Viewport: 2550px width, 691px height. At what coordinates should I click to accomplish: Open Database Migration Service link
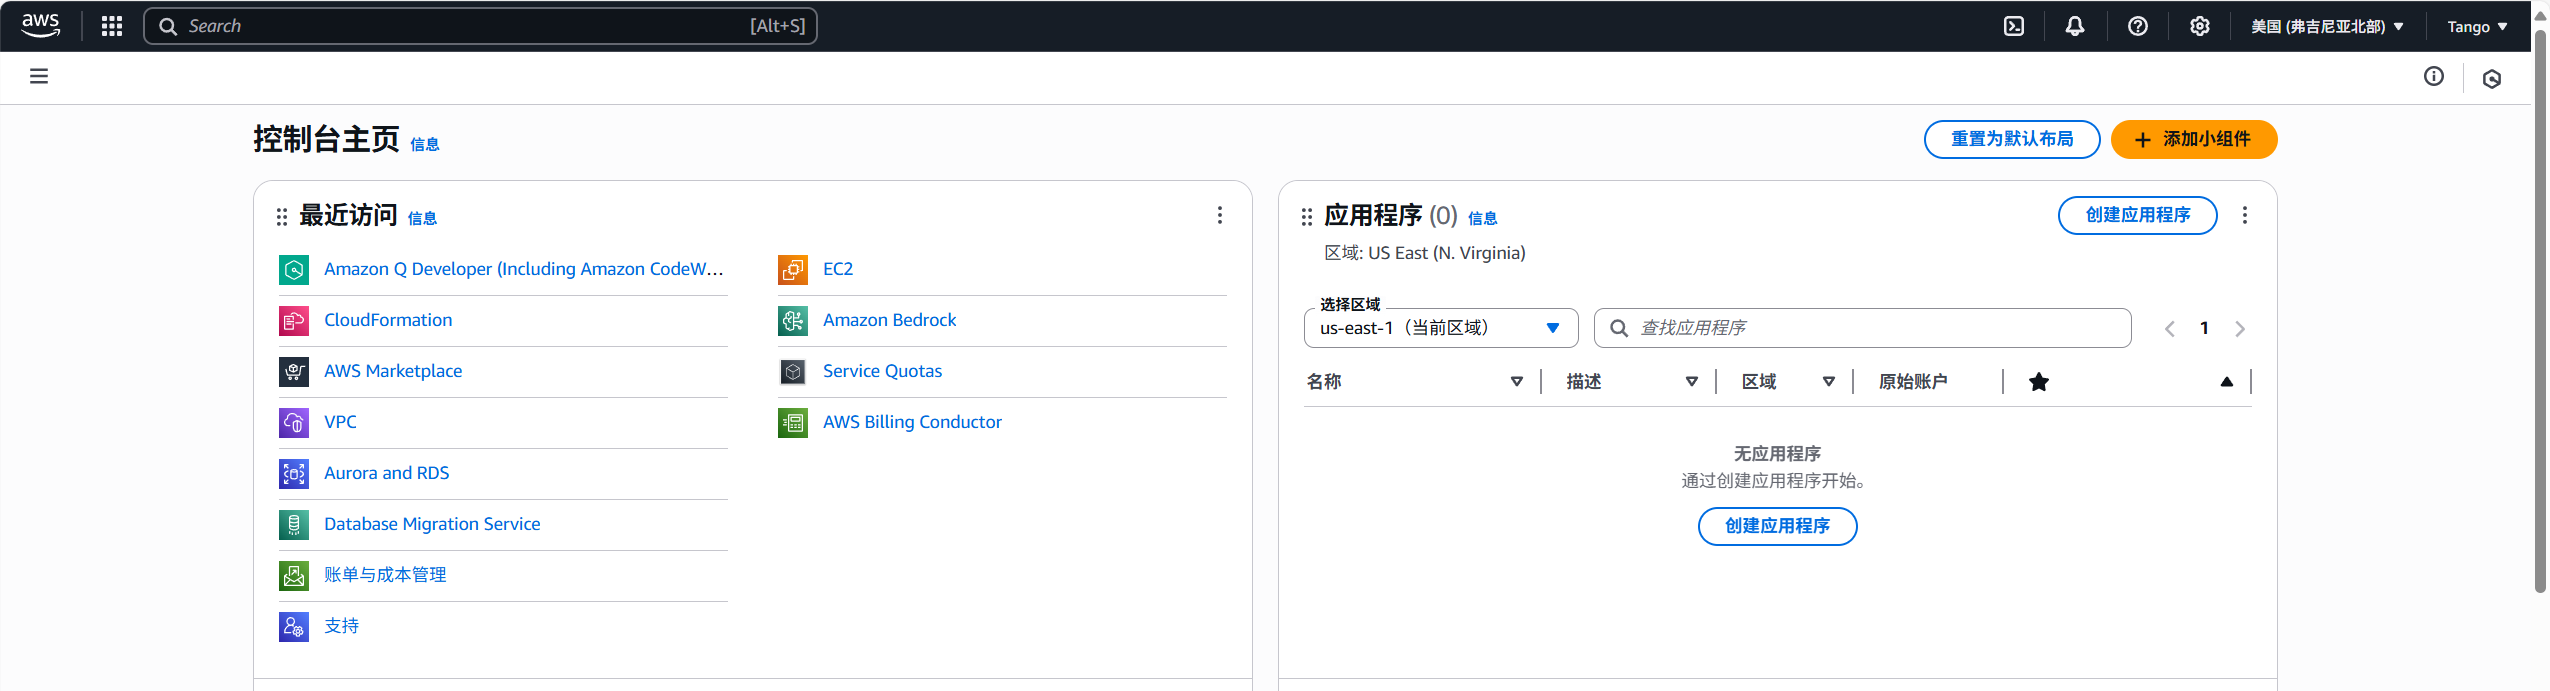click(432, 524)
